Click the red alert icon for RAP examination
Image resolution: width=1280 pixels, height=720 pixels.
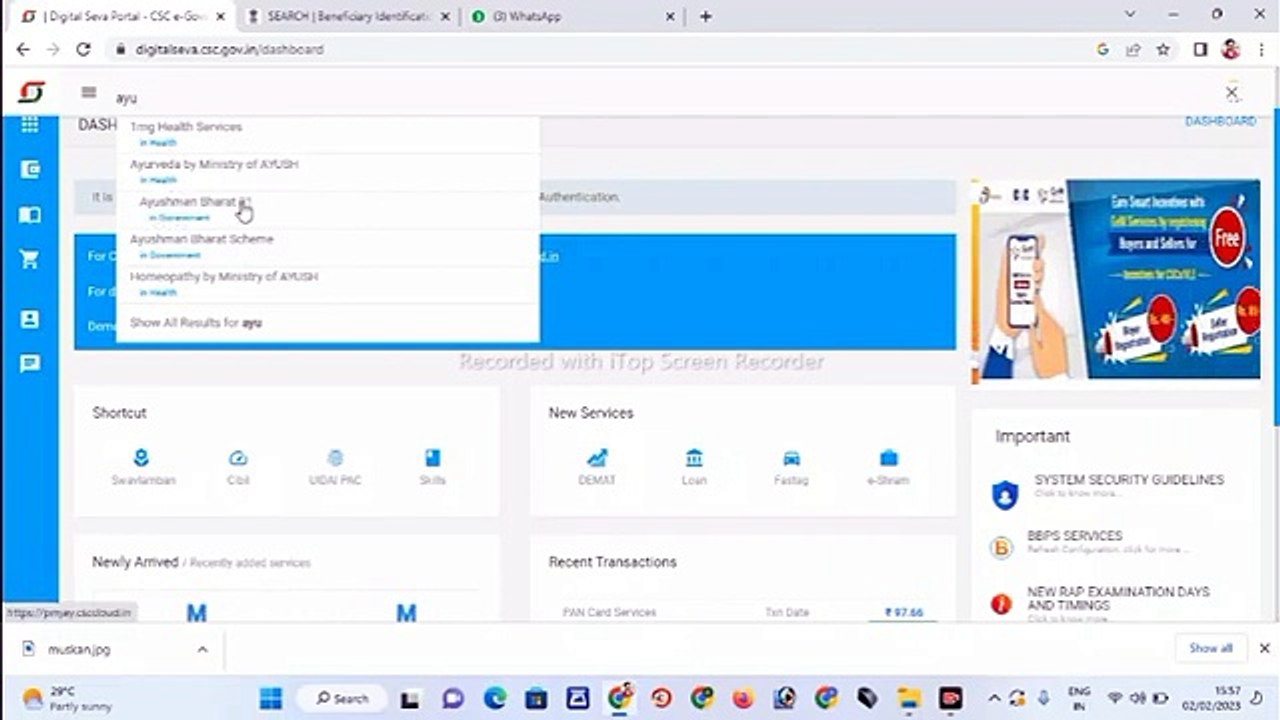click(1001, 604)
